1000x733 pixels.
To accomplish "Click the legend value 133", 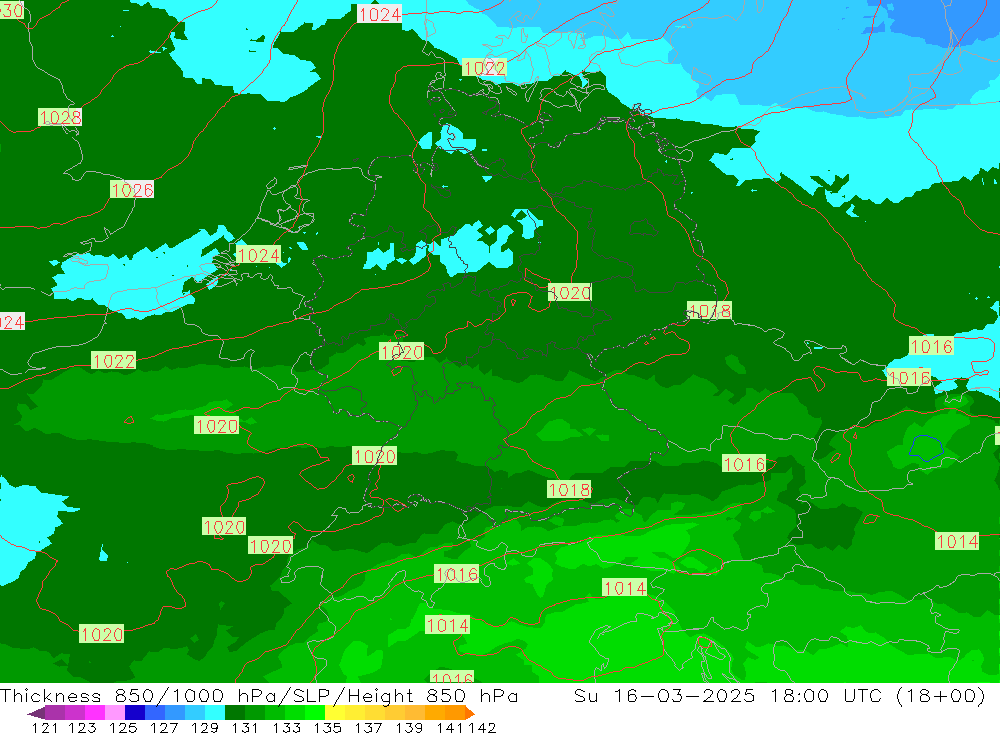I will tap(286, 727).
